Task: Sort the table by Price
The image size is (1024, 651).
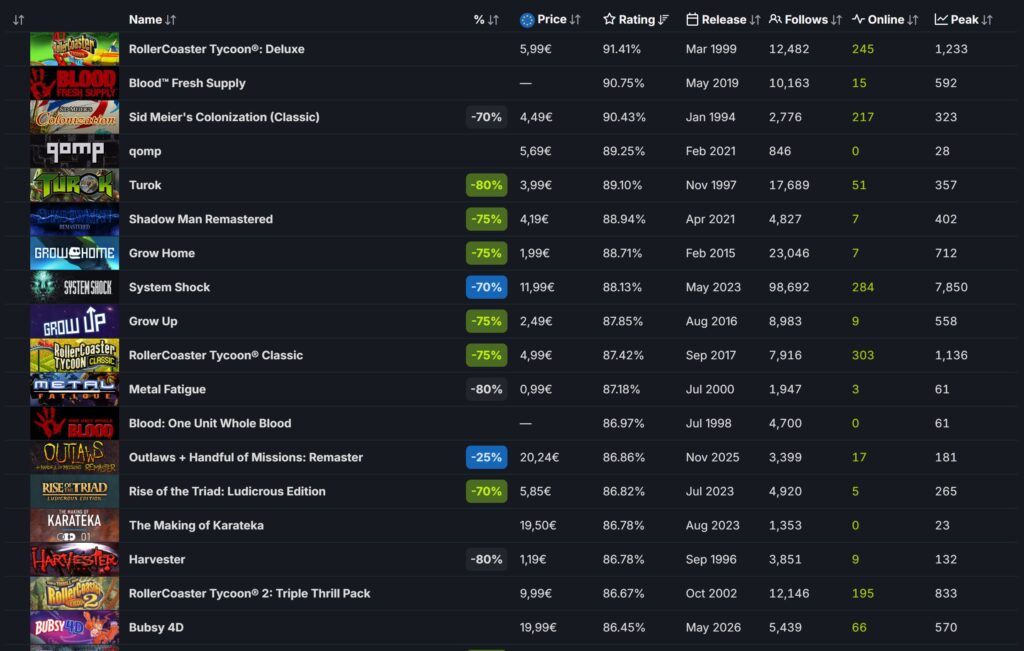Action: 550,20
